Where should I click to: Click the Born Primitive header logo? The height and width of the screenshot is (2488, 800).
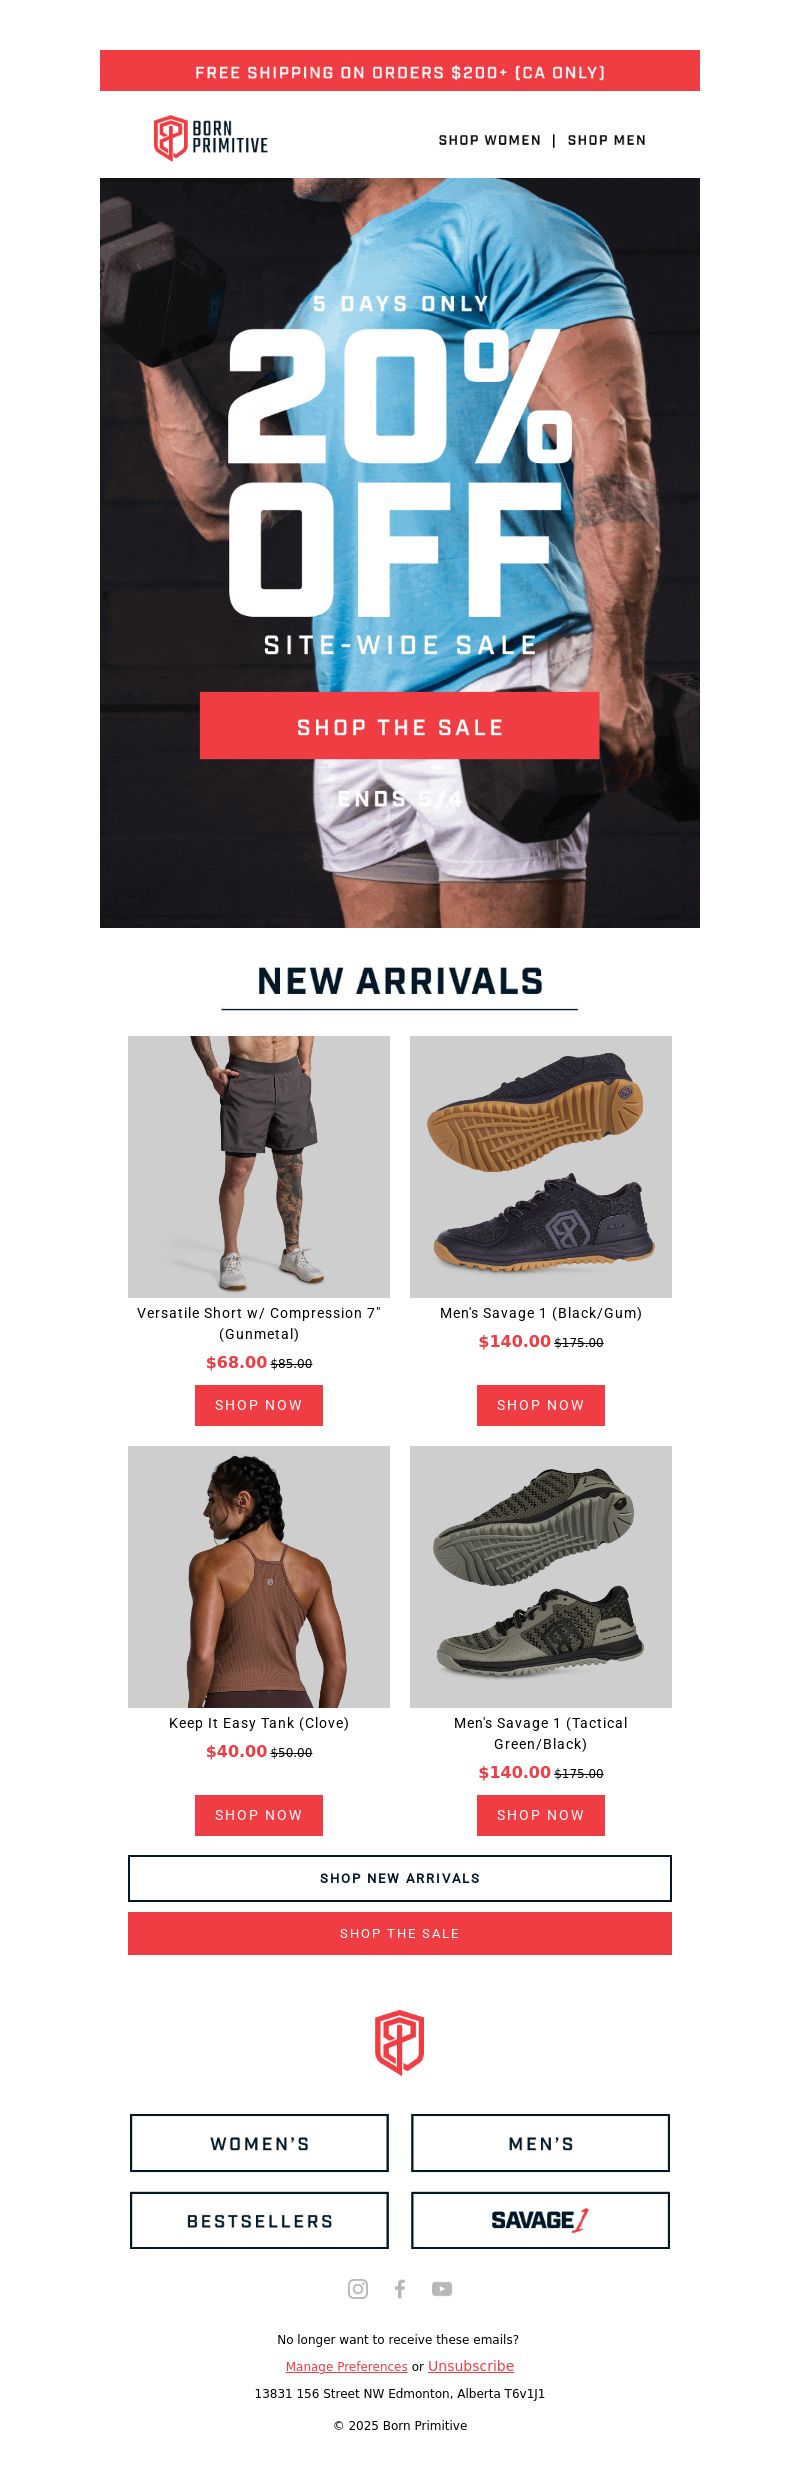211,138
